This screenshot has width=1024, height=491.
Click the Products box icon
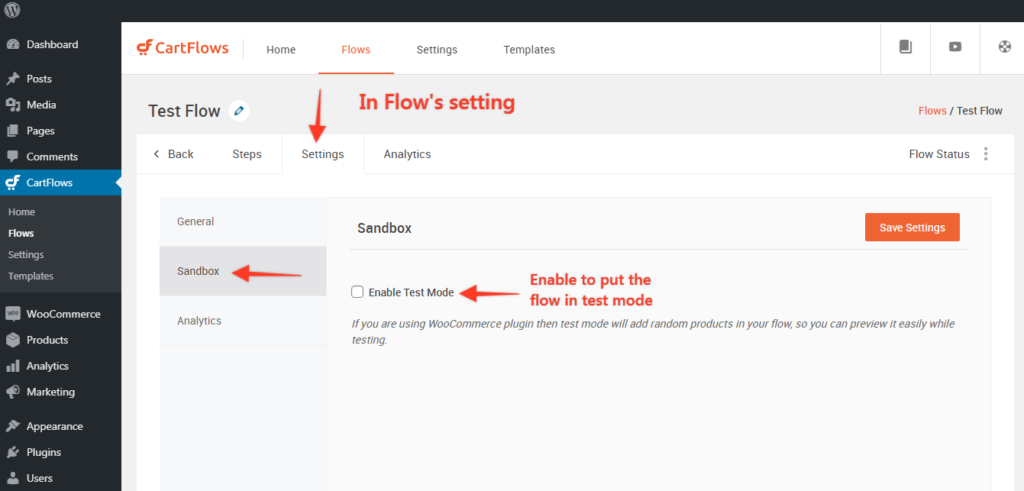12,340
